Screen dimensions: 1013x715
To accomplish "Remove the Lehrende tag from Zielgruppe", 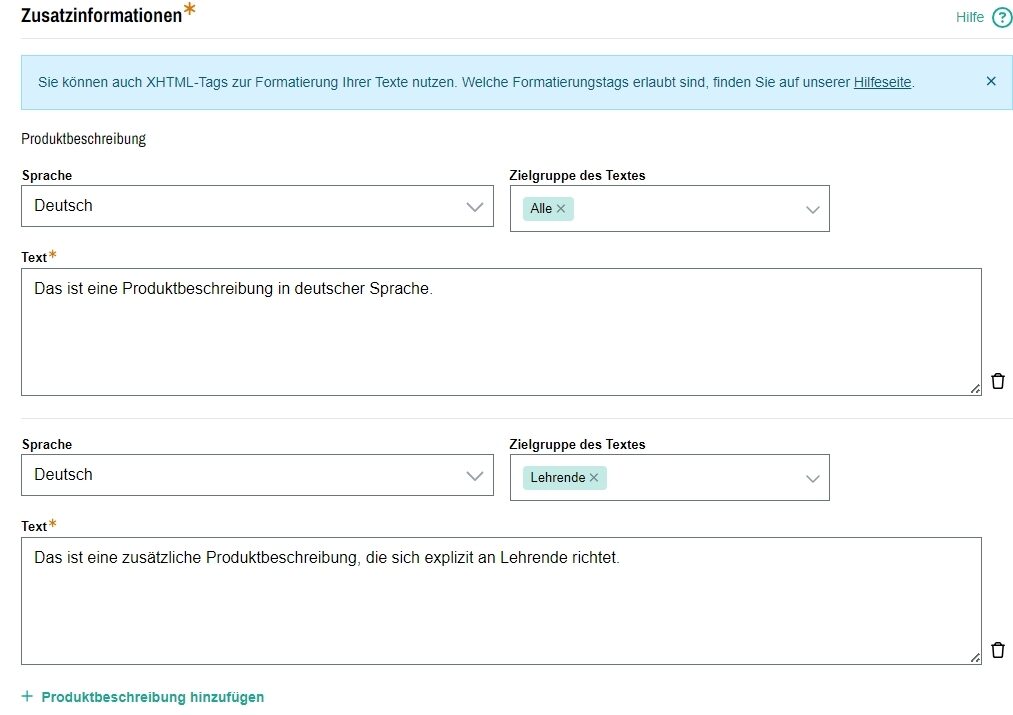I will click(594, 478).
